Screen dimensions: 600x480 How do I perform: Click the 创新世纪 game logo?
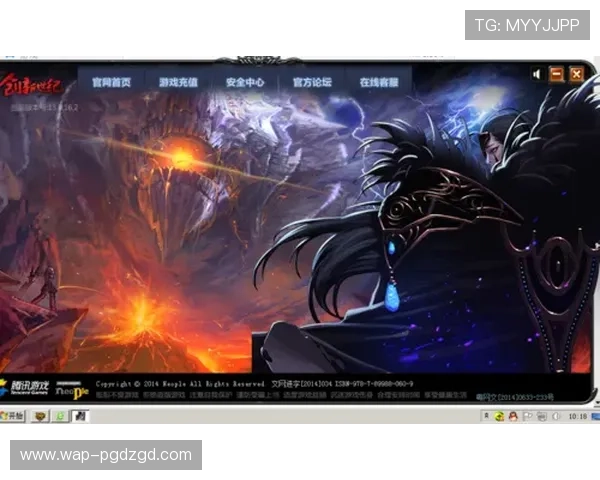(31, 86)
